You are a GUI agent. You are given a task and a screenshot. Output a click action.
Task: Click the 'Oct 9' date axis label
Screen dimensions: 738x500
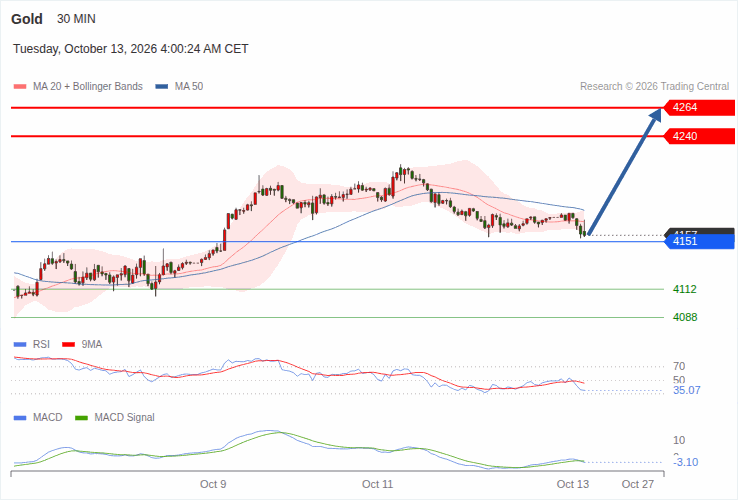[x=213, y=484]
